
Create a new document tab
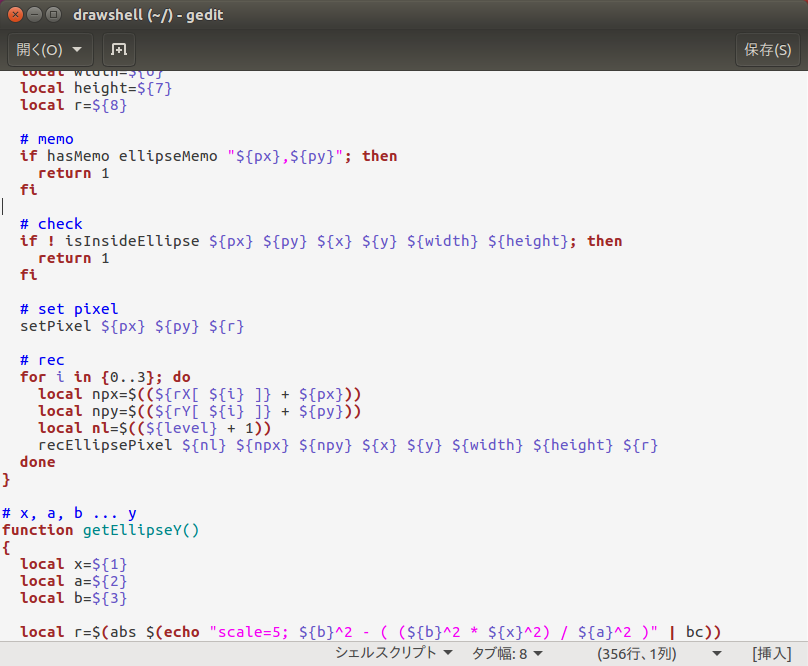[118, 49]
